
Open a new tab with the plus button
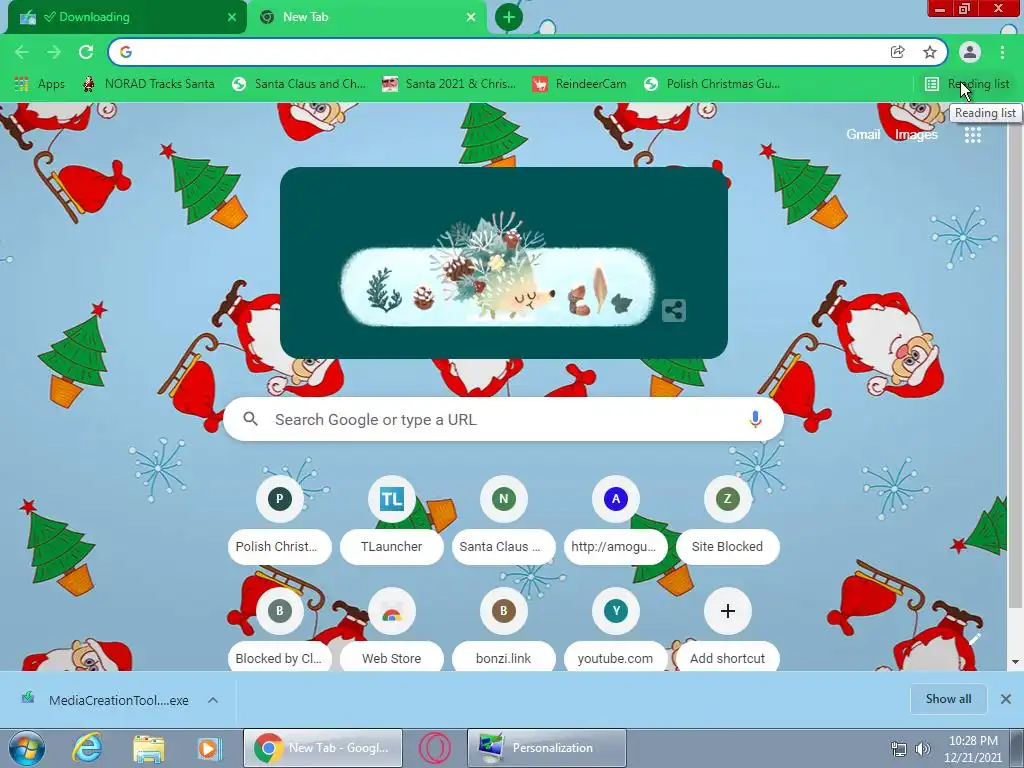coord(509,17)
